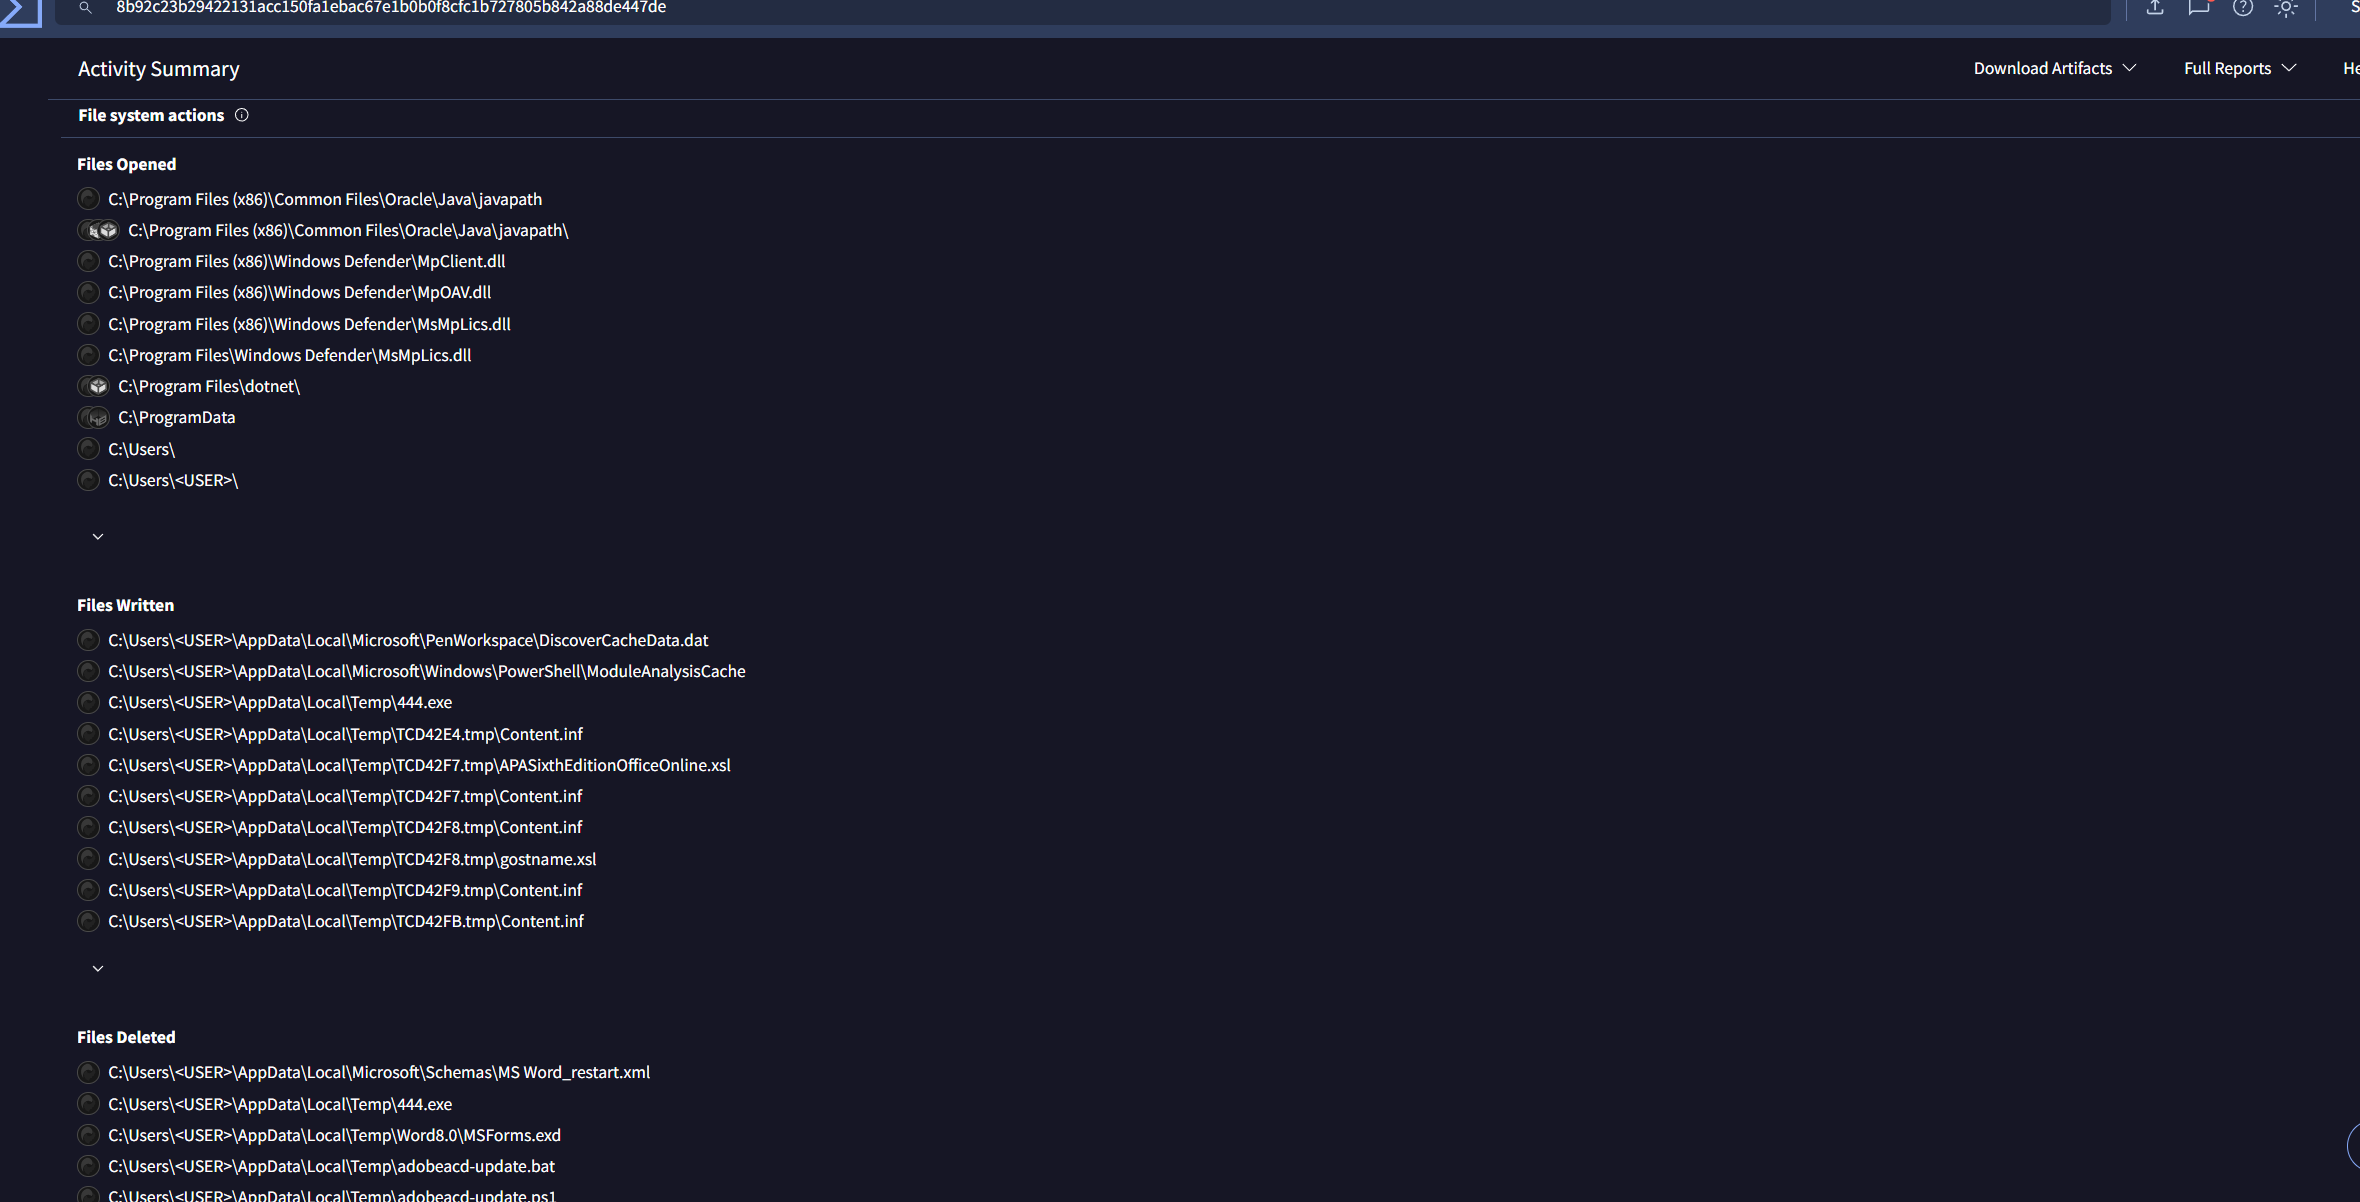Viewport: 2360px width, 1202px height.
Task: Click sandbox icon beside 444.exe in Files Deleted
Action: coord(89,1104)
